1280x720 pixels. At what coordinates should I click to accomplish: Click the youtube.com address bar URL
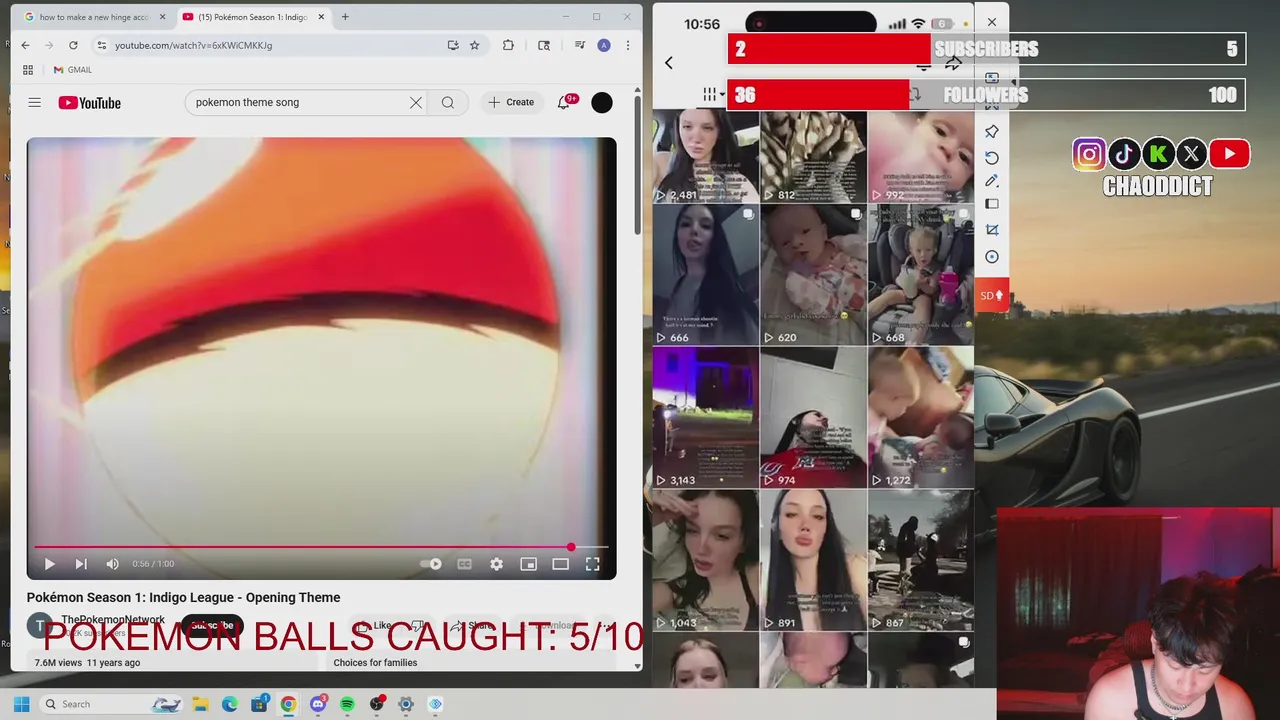pyautogui.click(x=193, y=45)
